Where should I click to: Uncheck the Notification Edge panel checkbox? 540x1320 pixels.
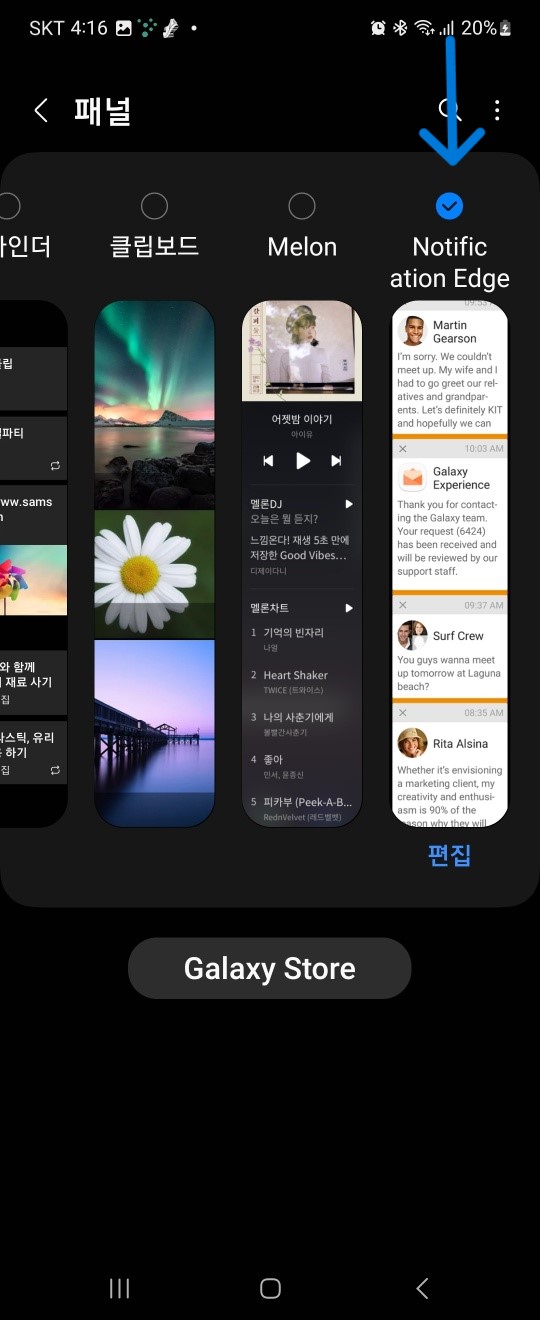pyautogui.click(x=450, y=206)
